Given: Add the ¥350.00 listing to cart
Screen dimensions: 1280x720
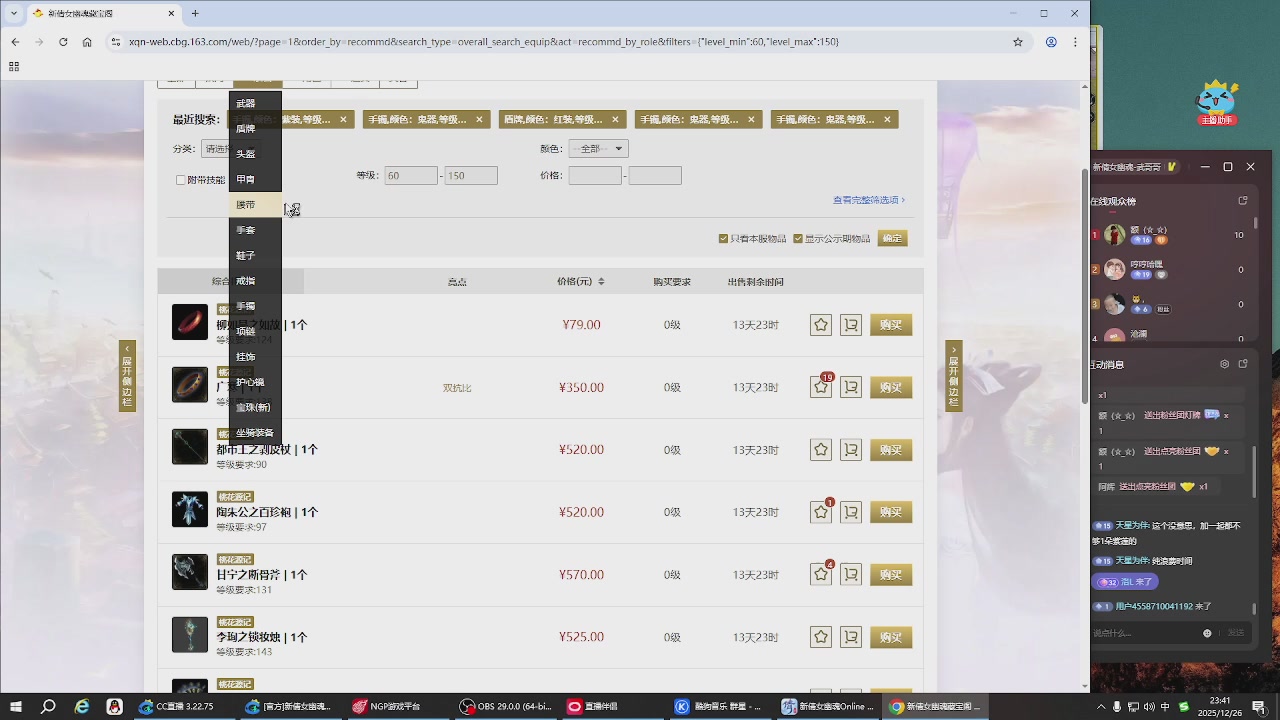Looking at the screenshot, I should point(851,387).
